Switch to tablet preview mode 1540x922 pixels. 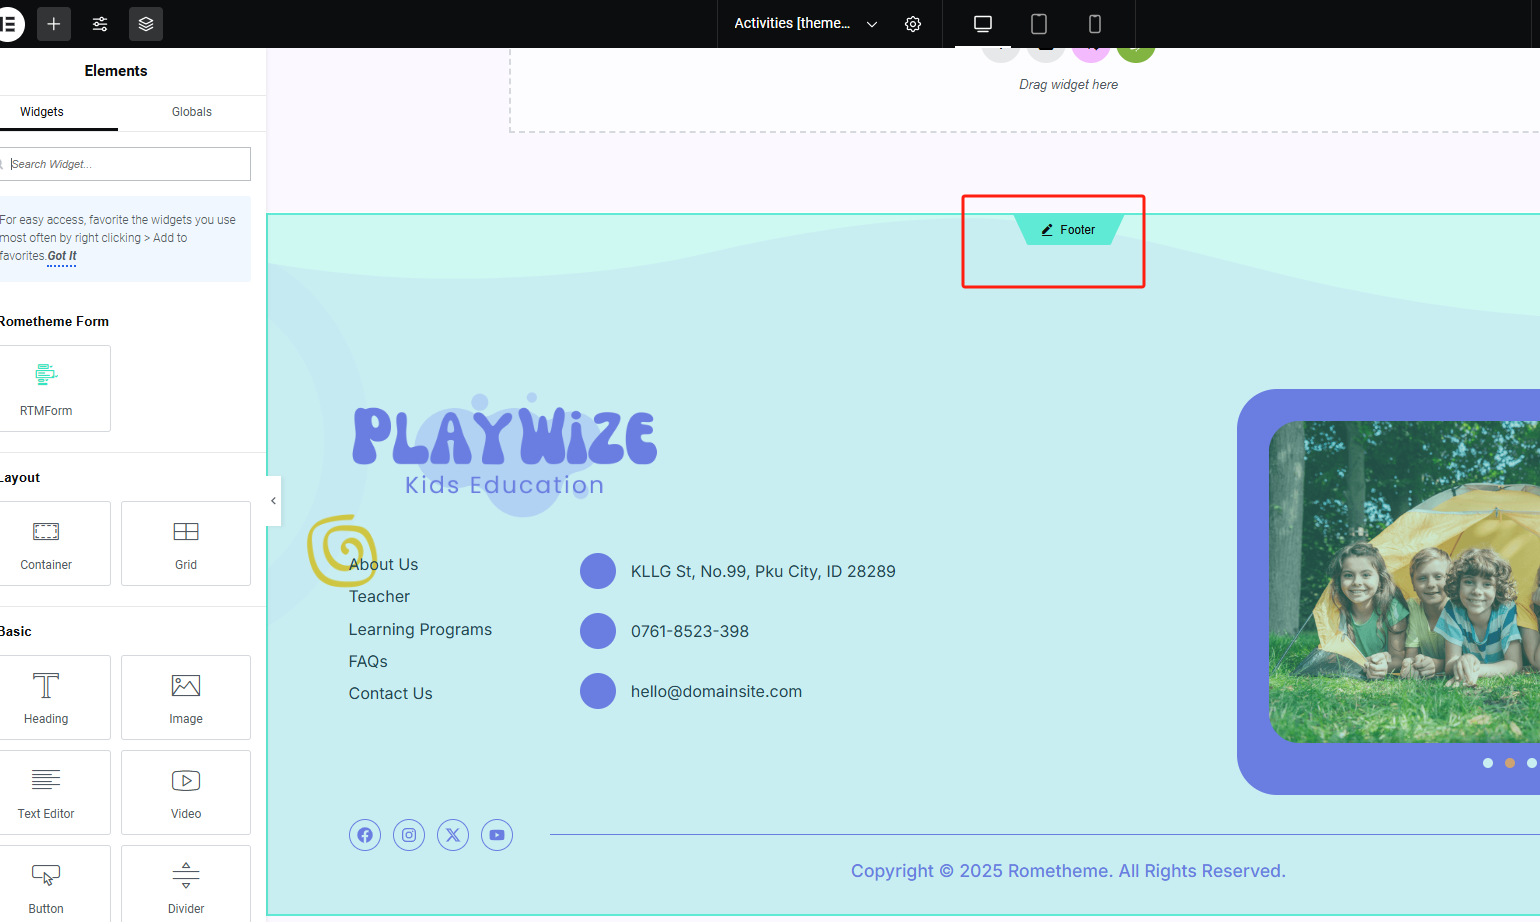click(1039, 24)
